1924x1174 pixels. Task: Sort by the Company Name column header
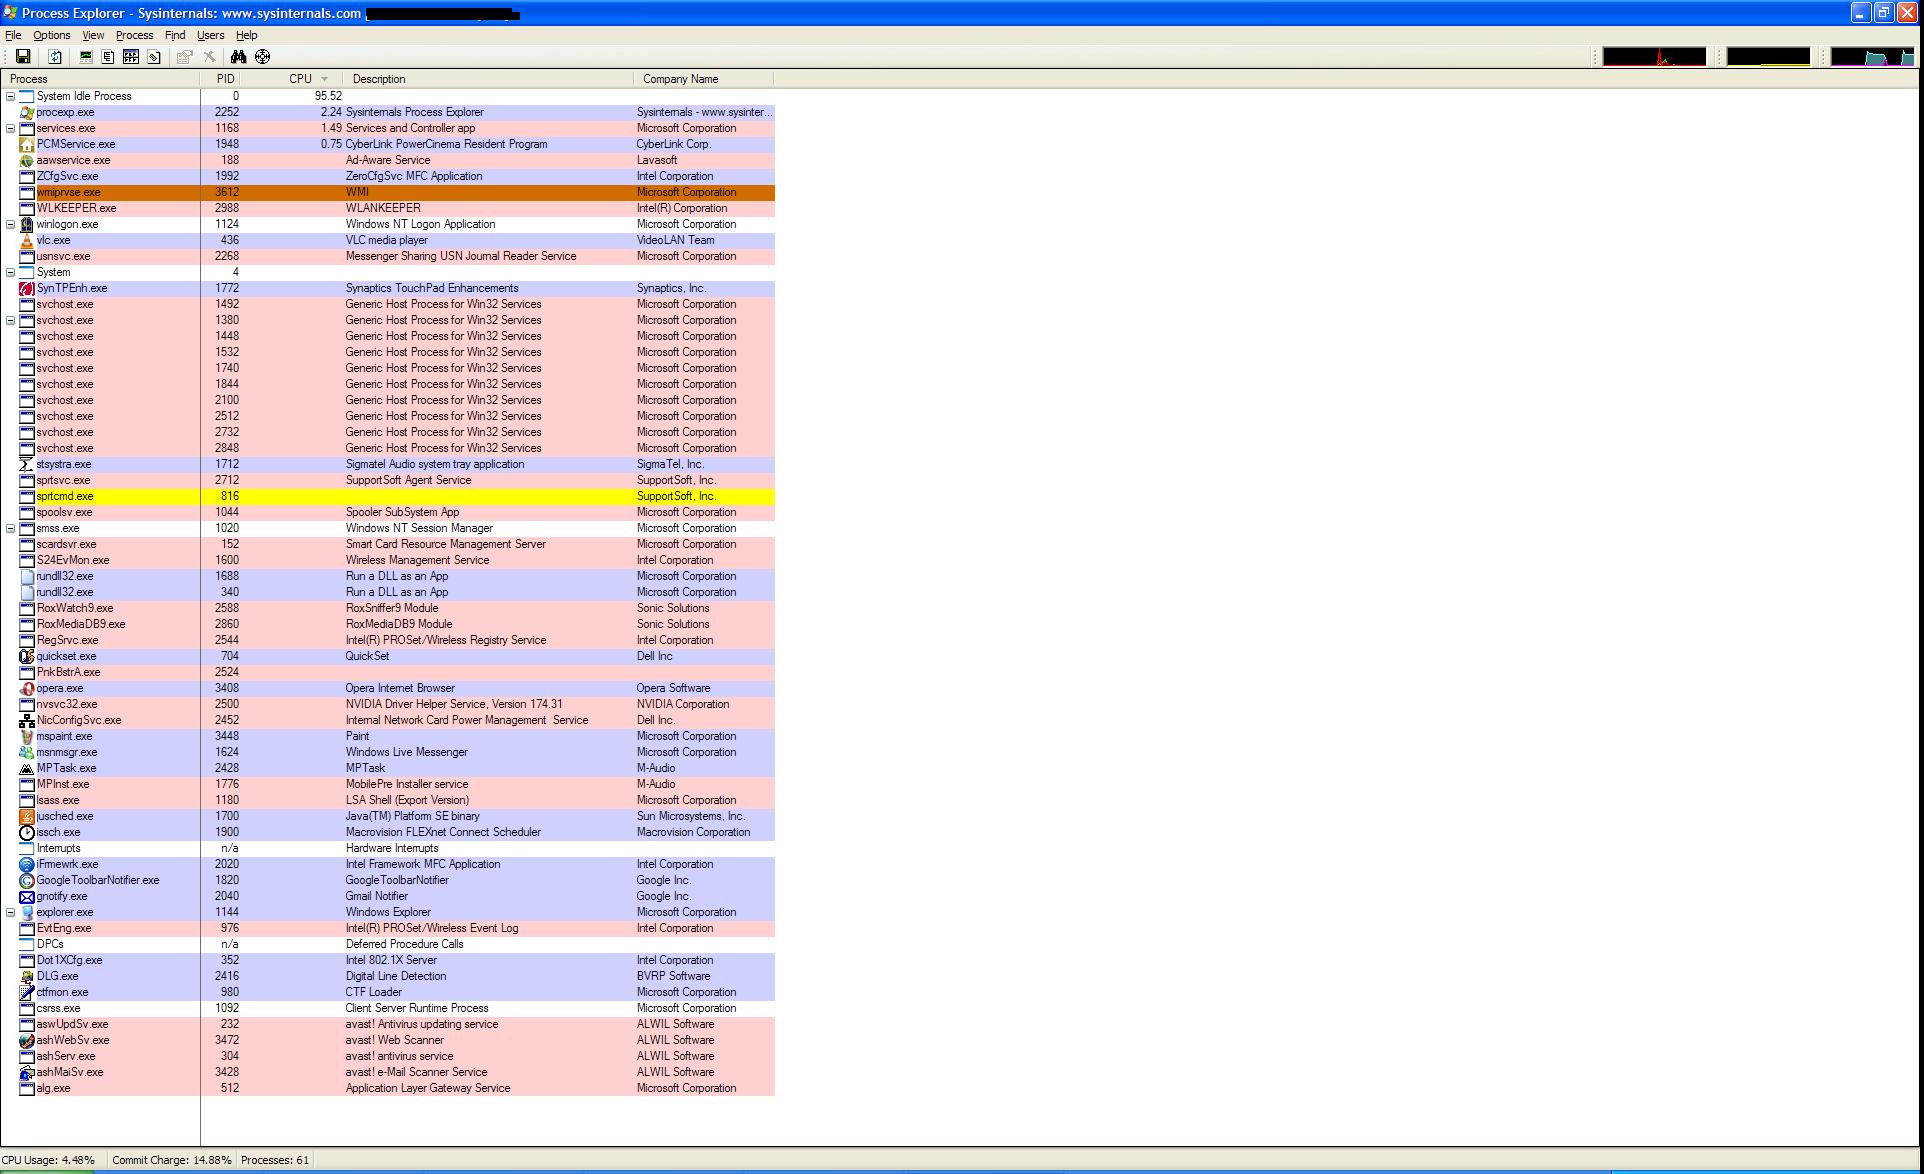pyautogui.click(x=703, y=79)
